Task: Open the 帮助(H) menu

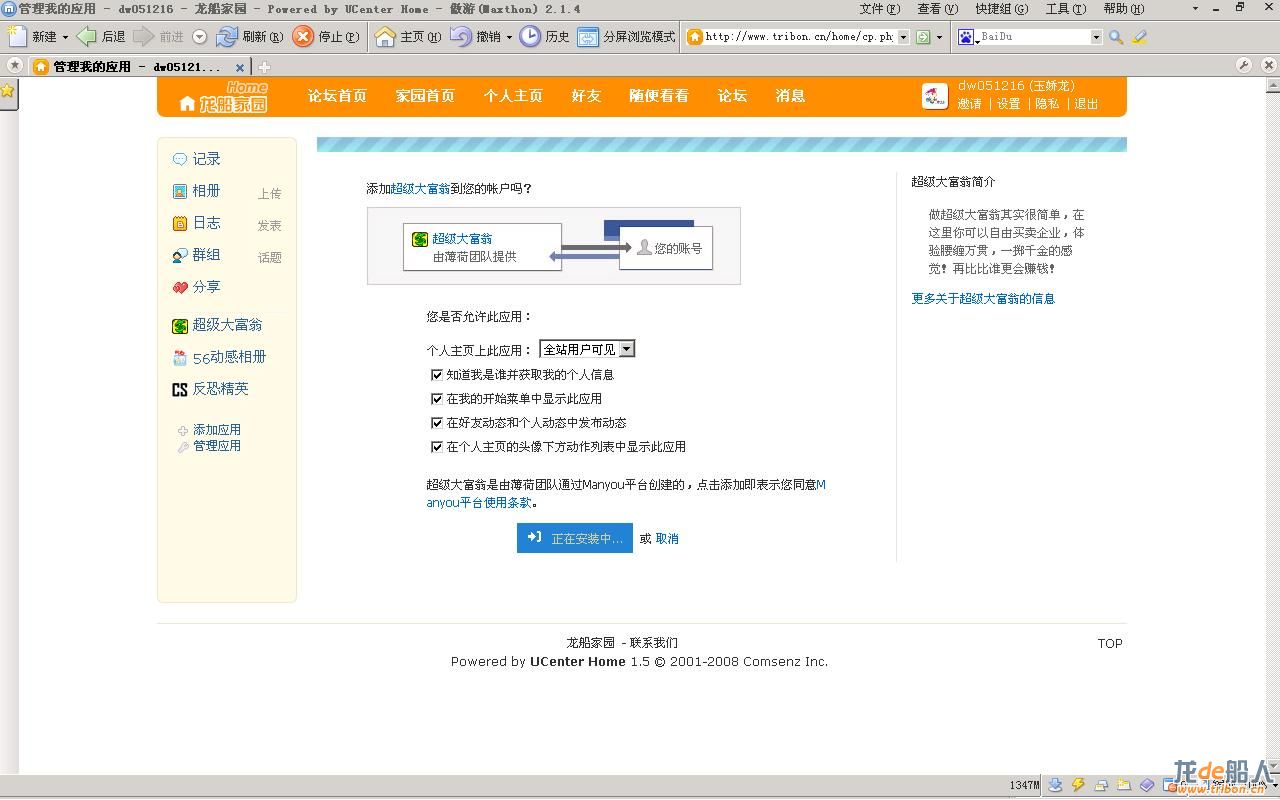Action: pyautogui.click(x=1124, y=9)
